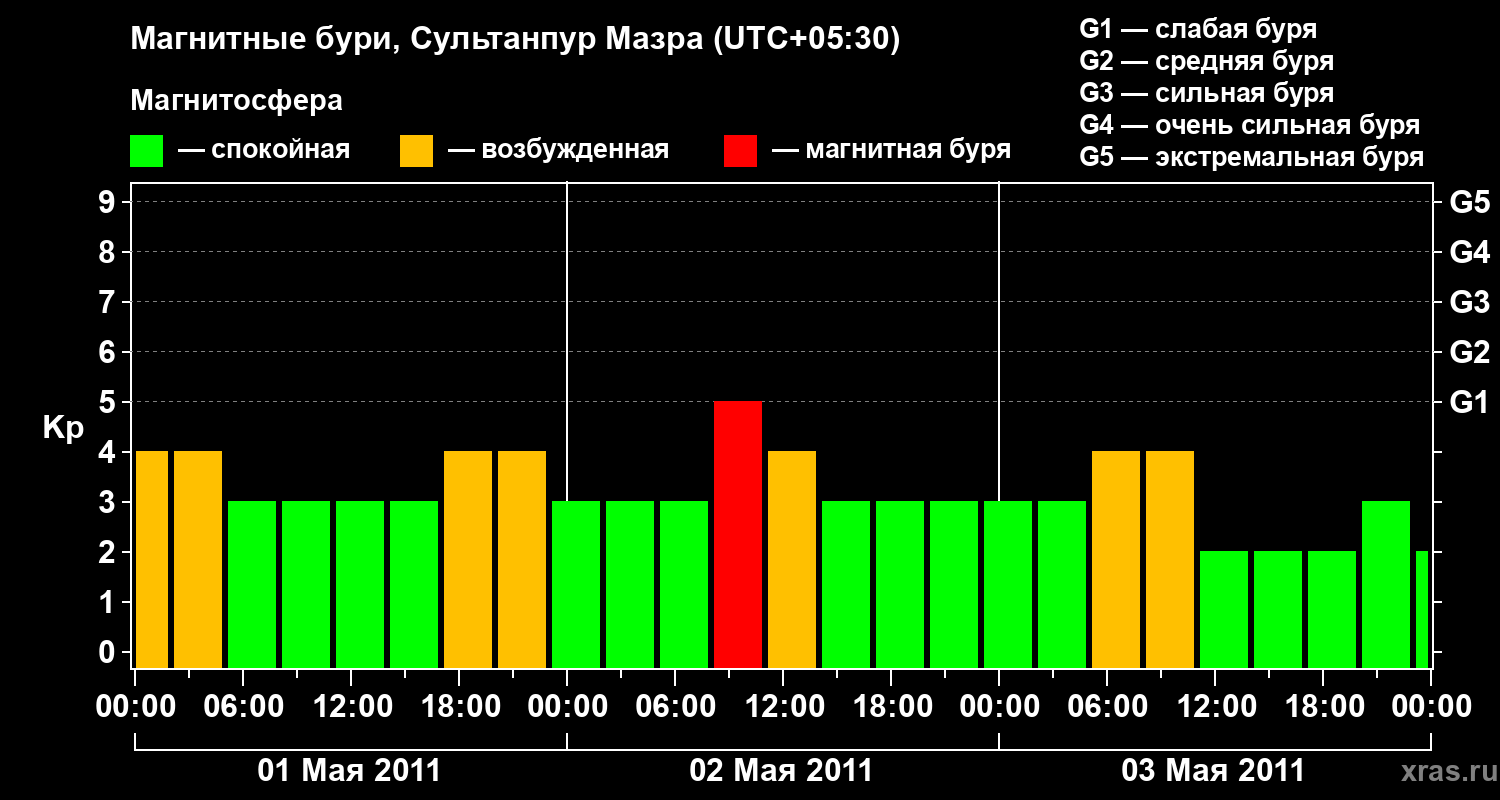The image size is (1500, 800).
Task: Click the '— спокойная' legend label
Action: (264, 150)
